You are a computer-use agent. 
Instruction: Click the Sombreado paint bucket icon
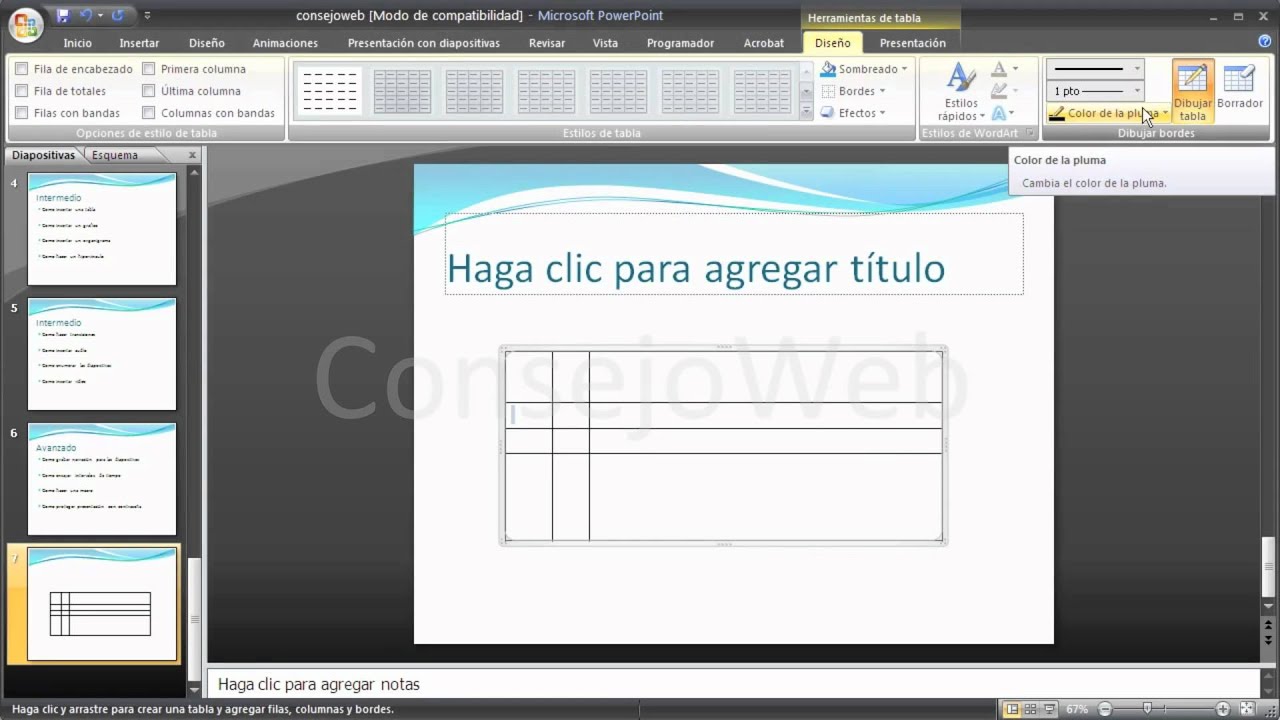(x=828, y=69)
